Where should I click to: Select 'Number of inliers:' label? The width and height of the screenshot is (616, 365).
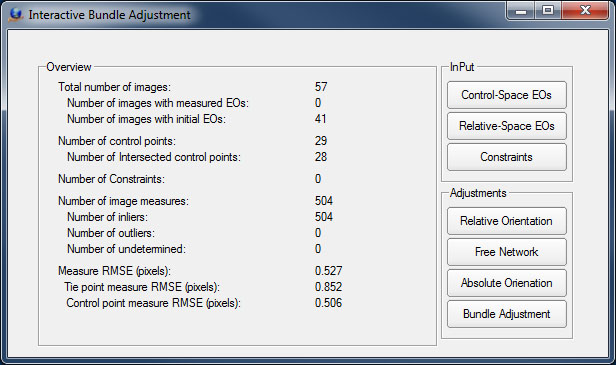coord(108,217)
